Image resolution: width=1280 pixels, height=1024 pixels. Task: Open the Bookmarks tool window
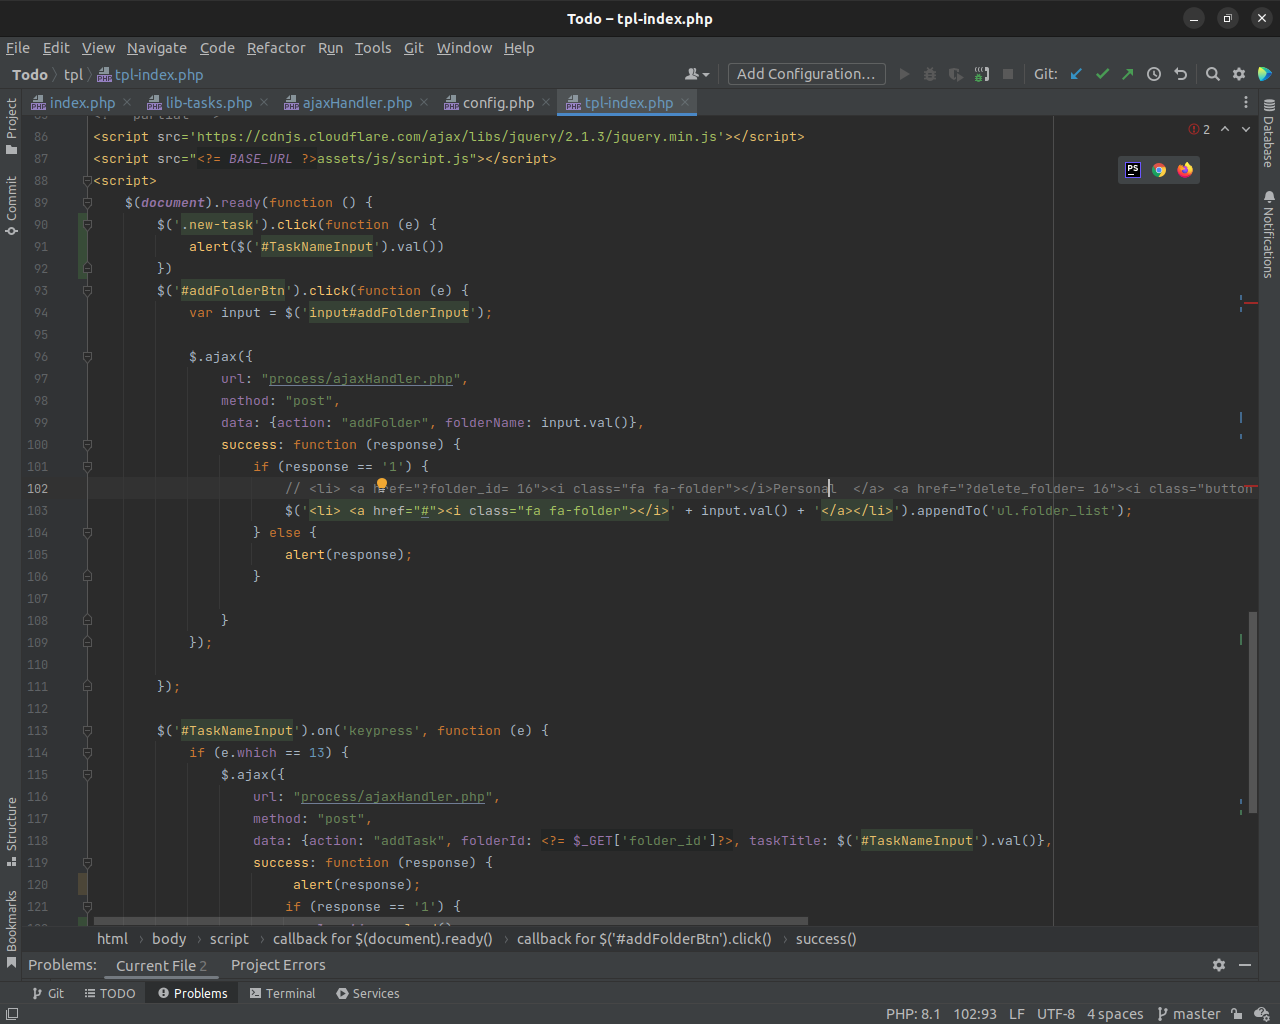click(11, 929)
